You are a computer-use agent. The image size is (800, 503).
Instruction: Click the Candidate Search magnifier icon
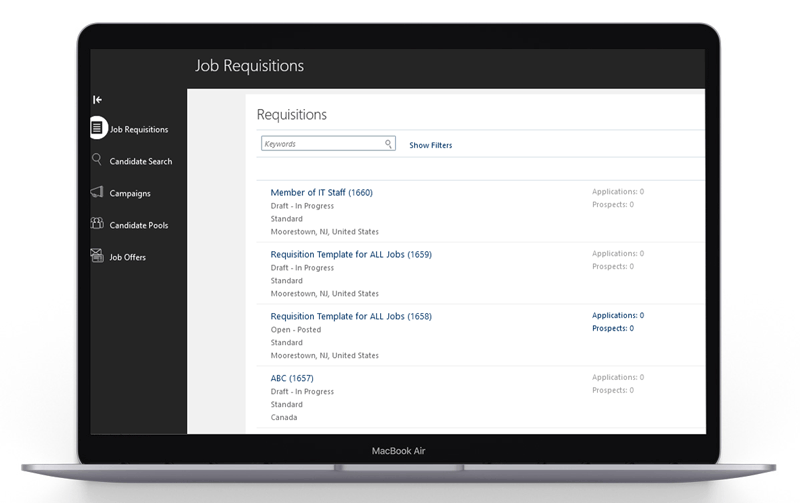click(96, 159)
